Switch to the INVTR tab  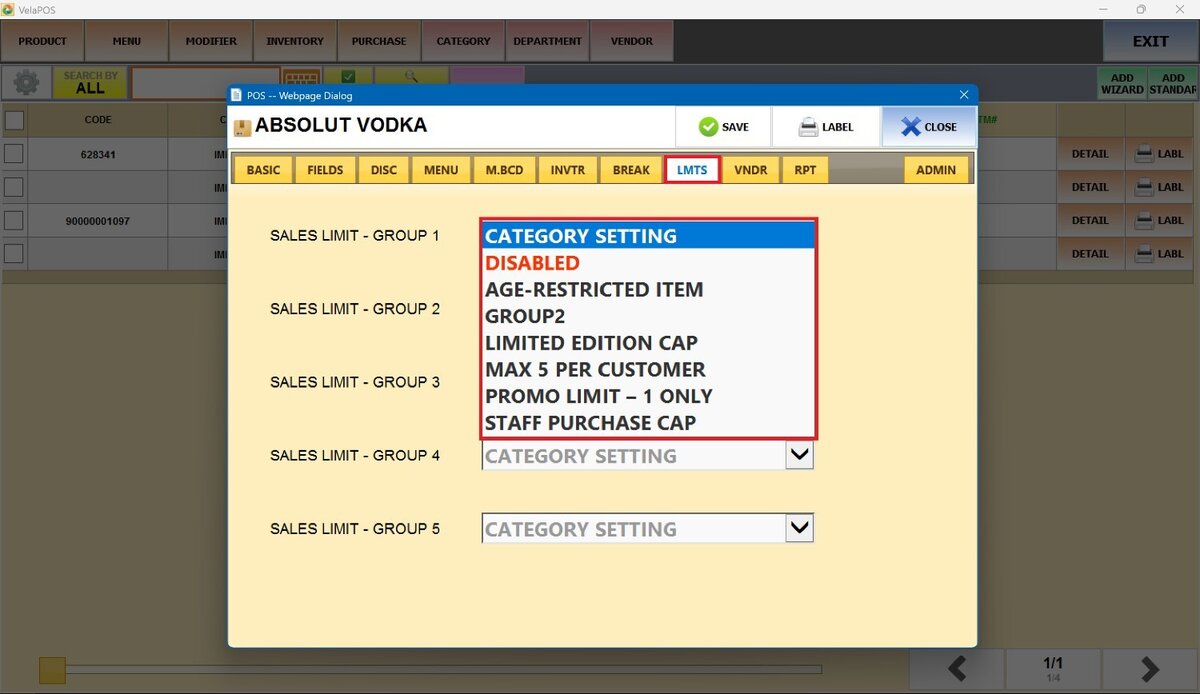[x=568, y=170]
